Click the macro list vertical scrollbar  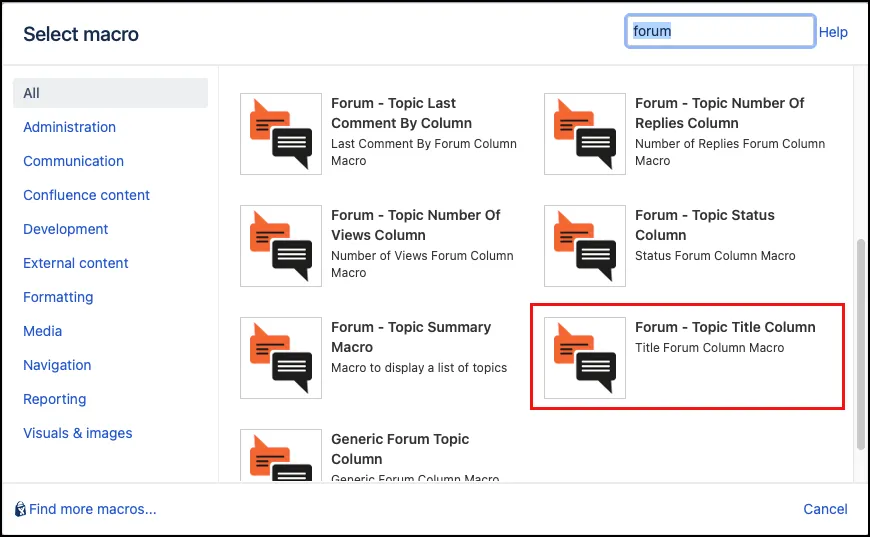click(861, 344)
